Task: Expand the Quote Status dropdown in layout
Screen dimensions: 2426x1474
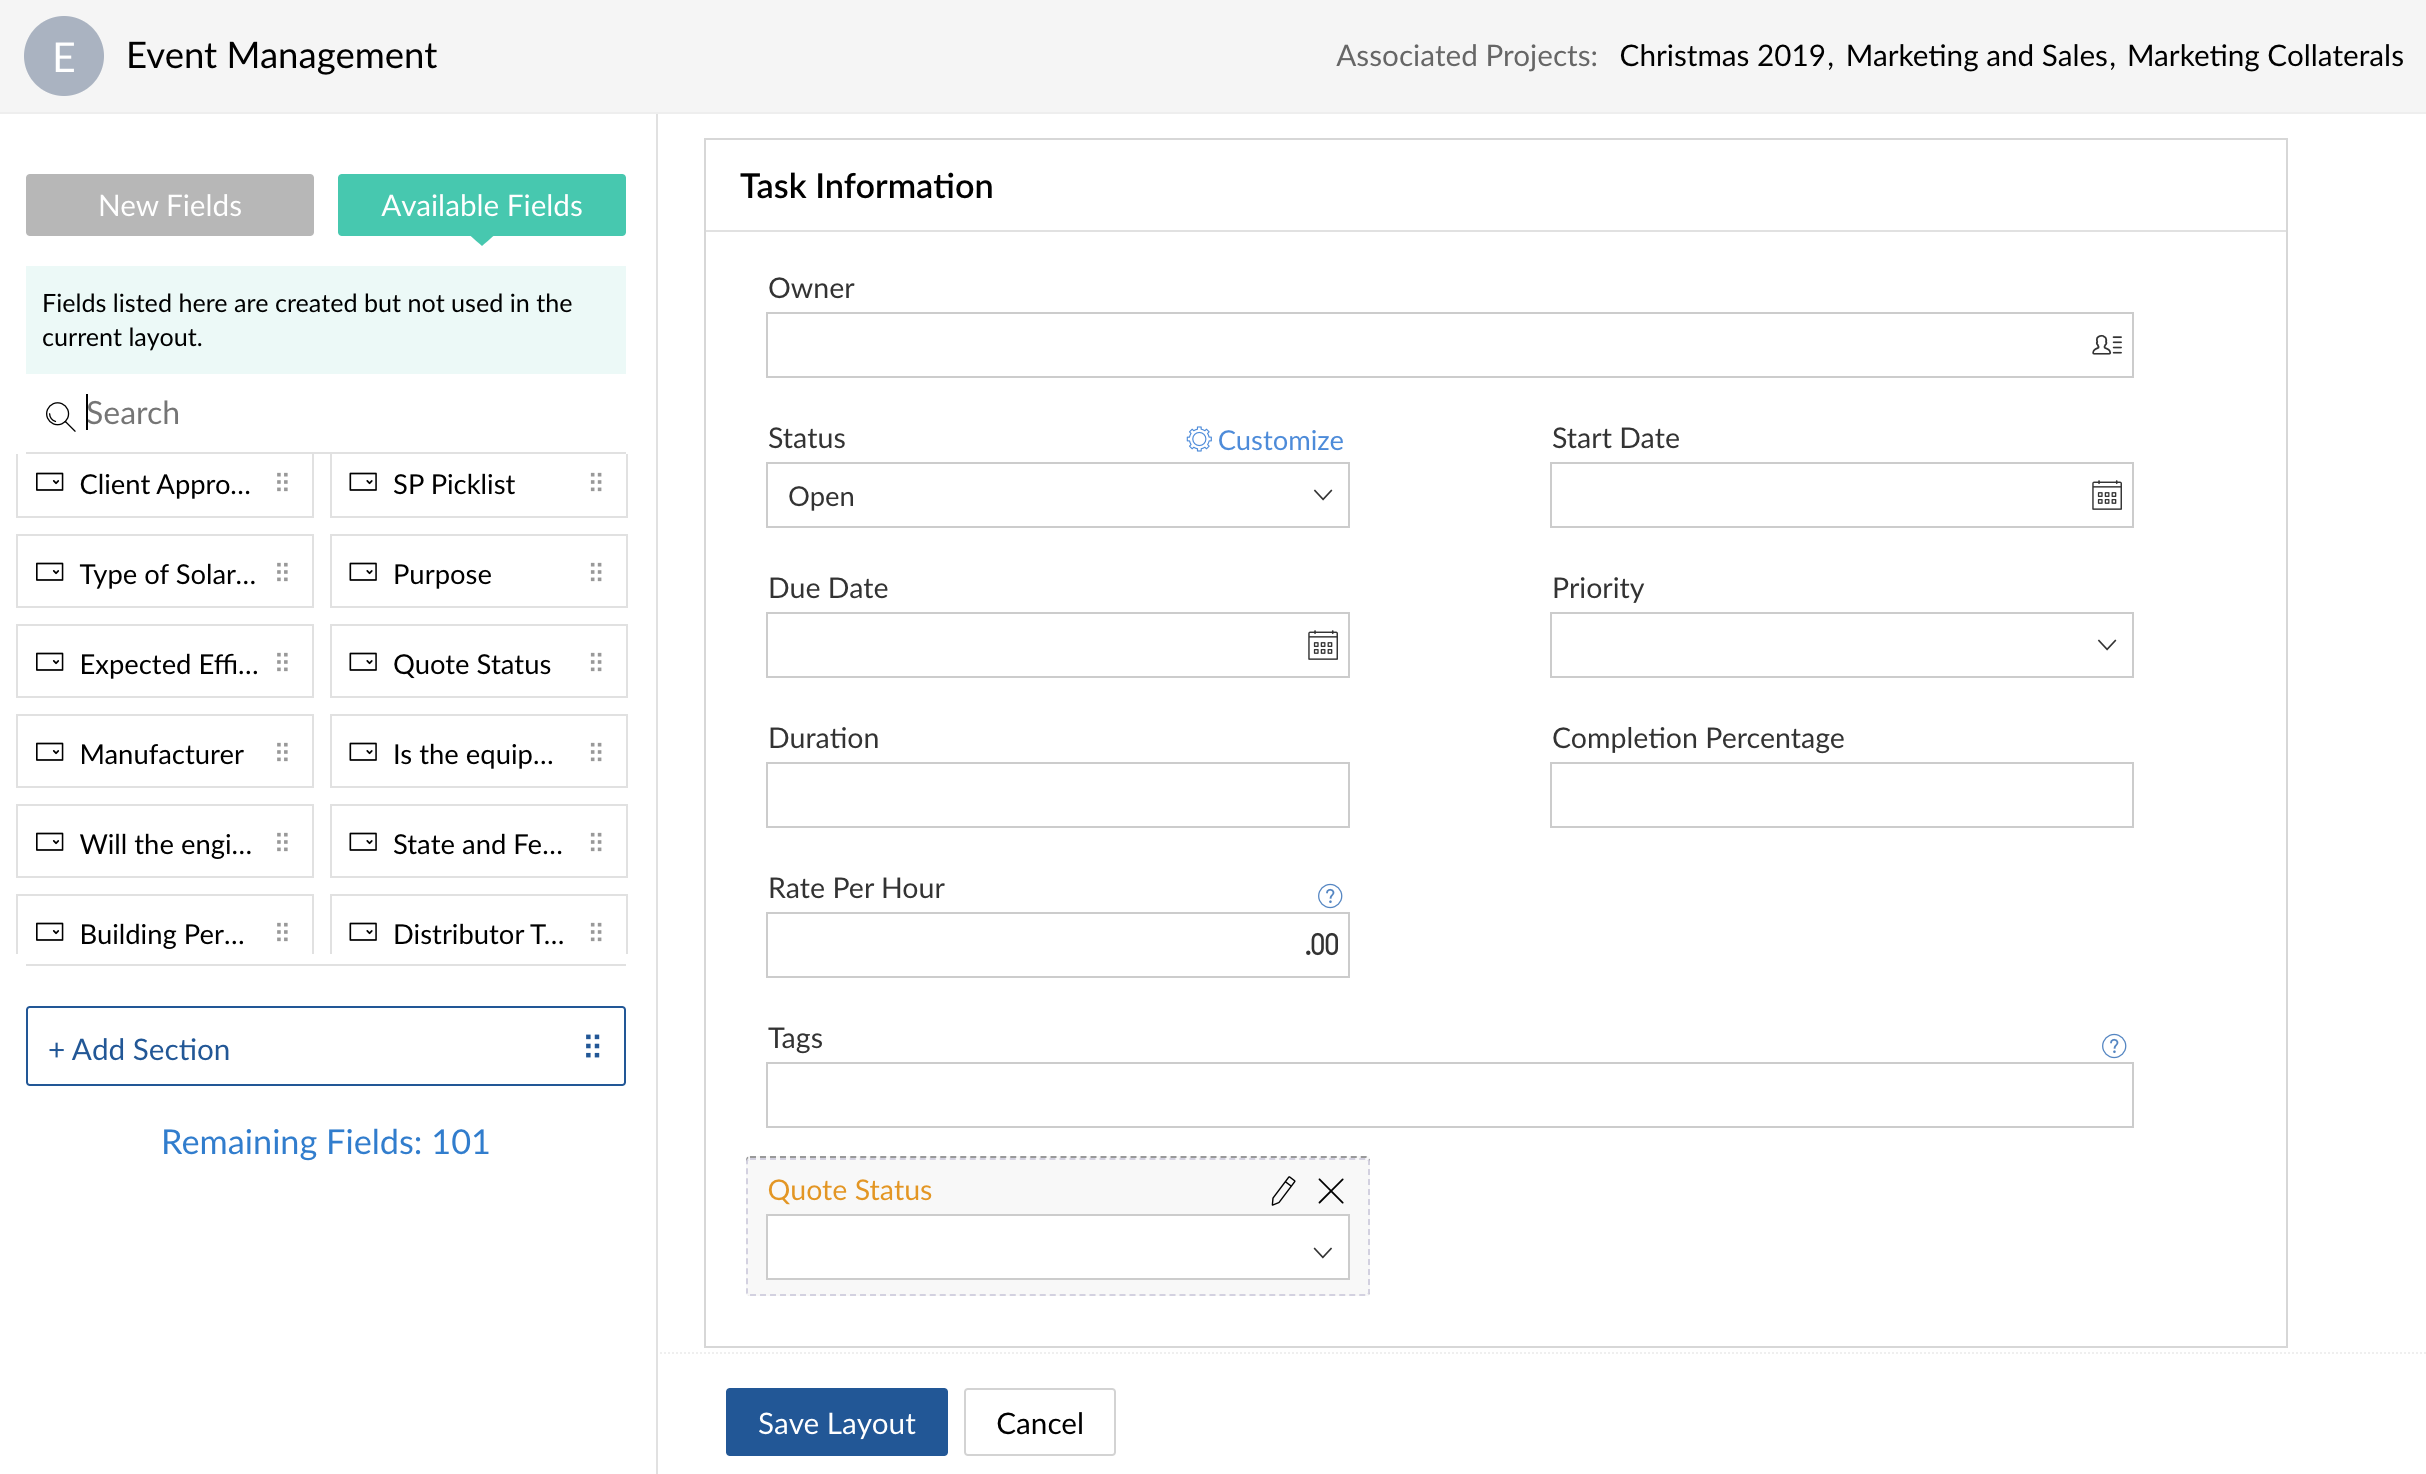Action: (1057, 1247)
